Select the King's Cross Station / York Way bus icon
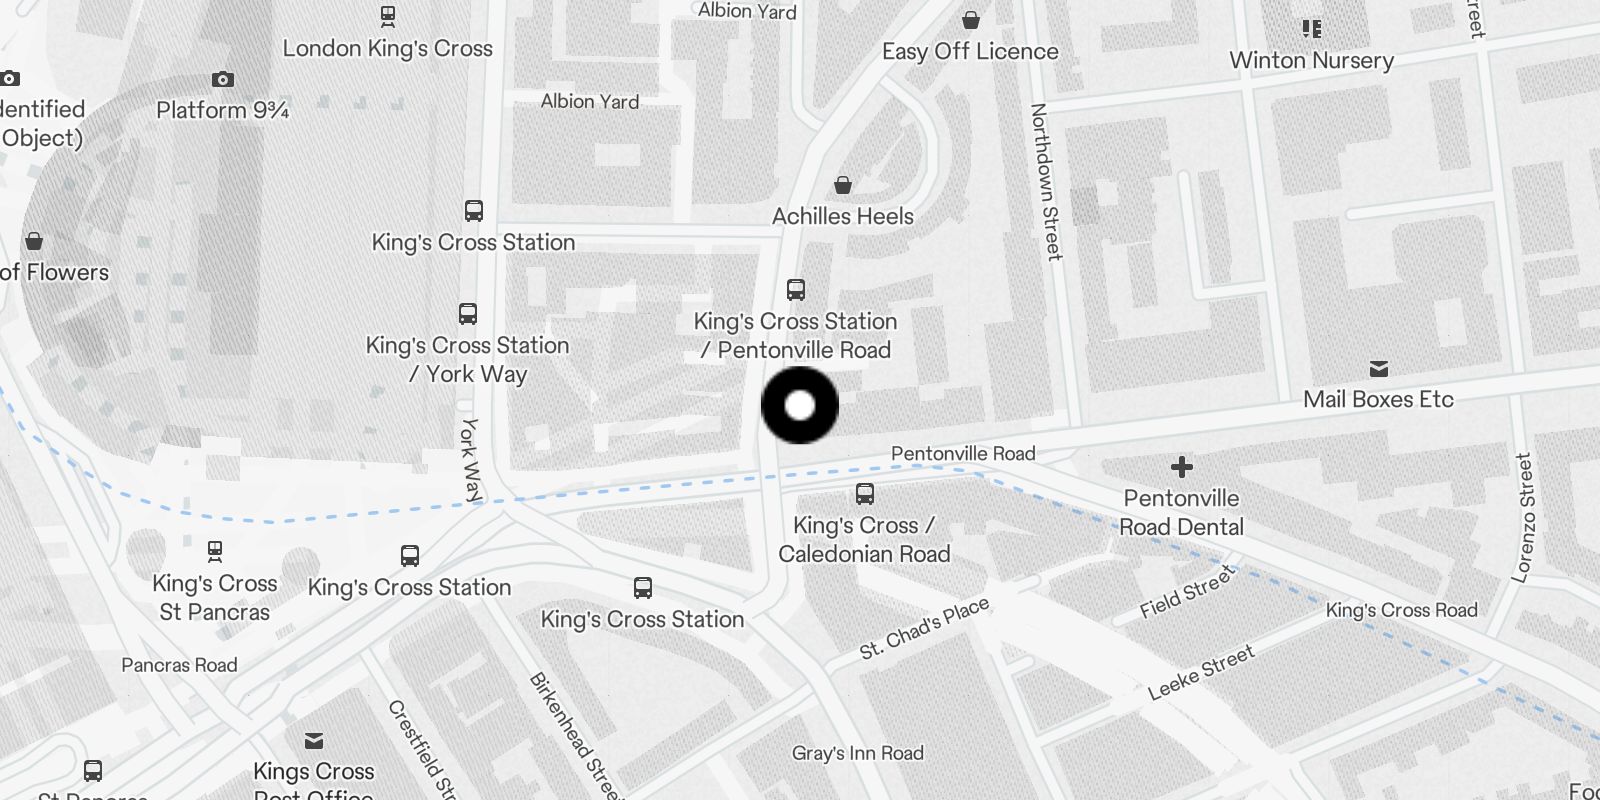The image size is (1600, 800). 468,314
